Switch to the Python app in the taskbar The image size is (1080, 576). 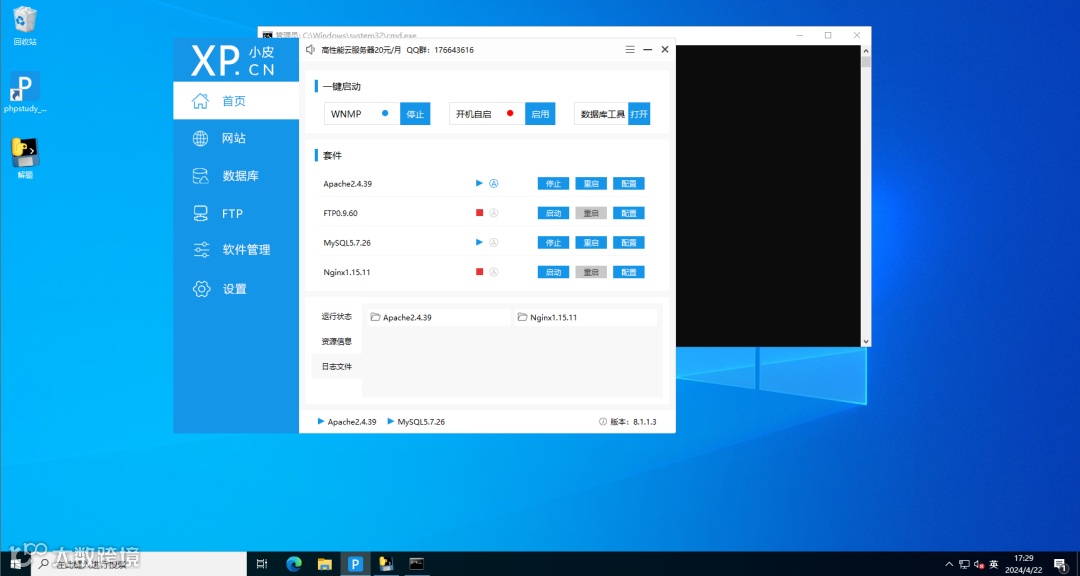pos(386,564)
